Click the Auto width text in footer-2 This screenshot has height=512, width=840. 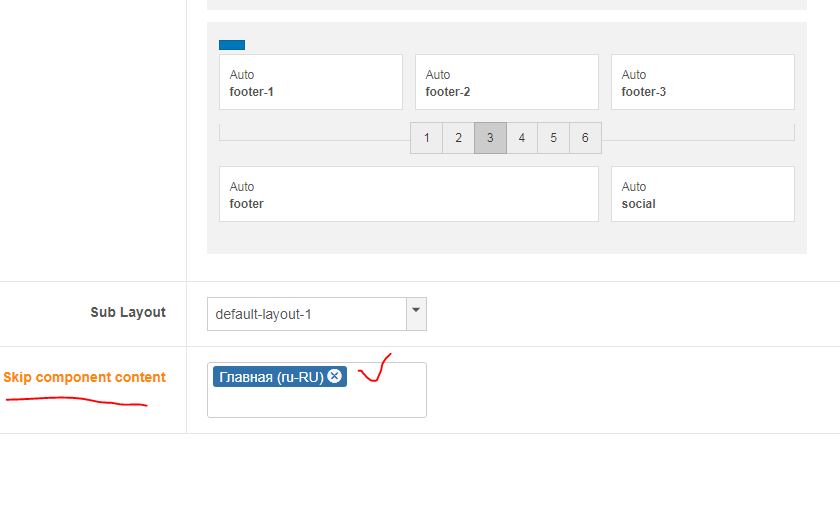438,74
